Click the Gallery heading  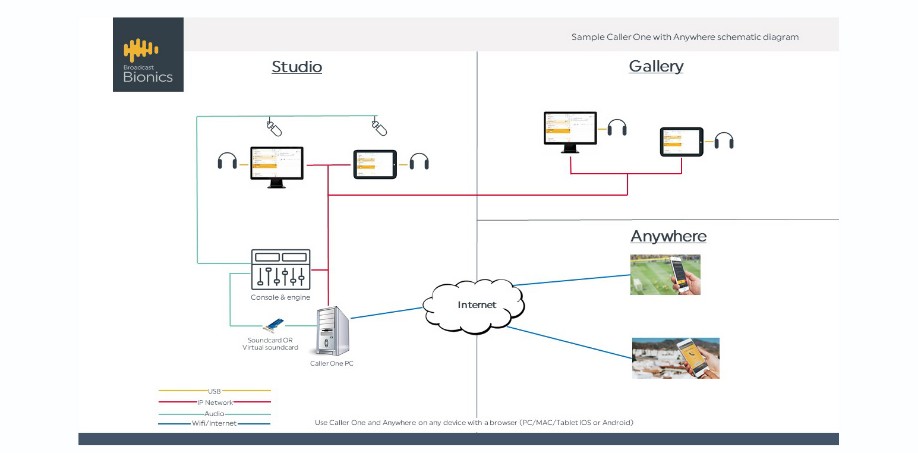tap(656, 66)
